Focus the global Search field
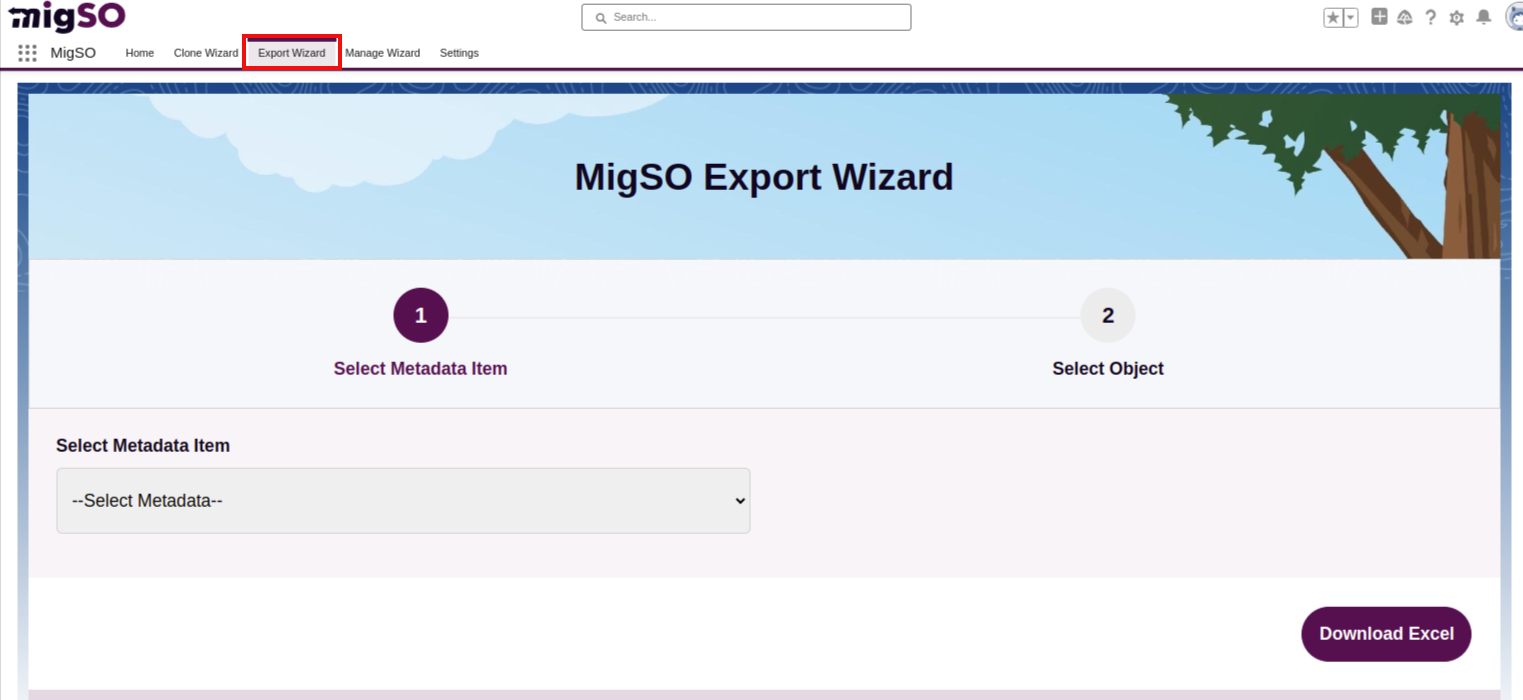 click(x=746, y=17)
